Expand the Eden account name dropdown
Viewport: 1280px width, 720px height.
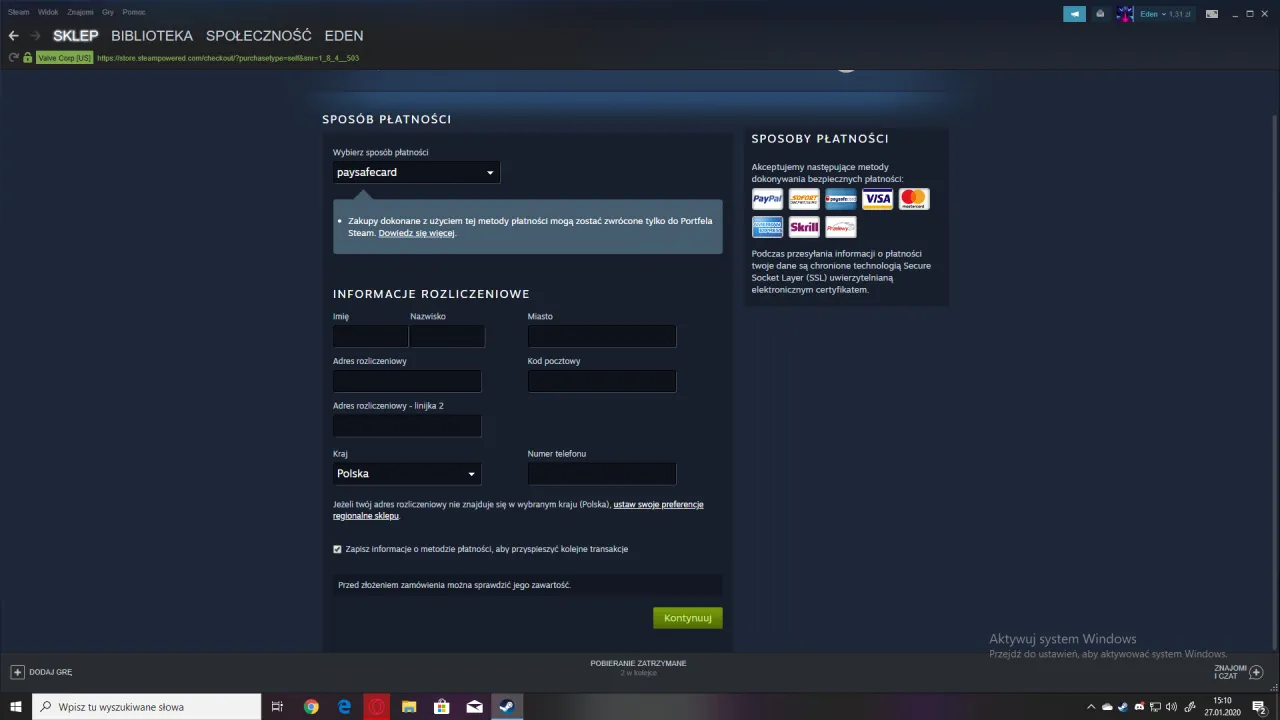pyautogui.click(x=1155, y=13)
